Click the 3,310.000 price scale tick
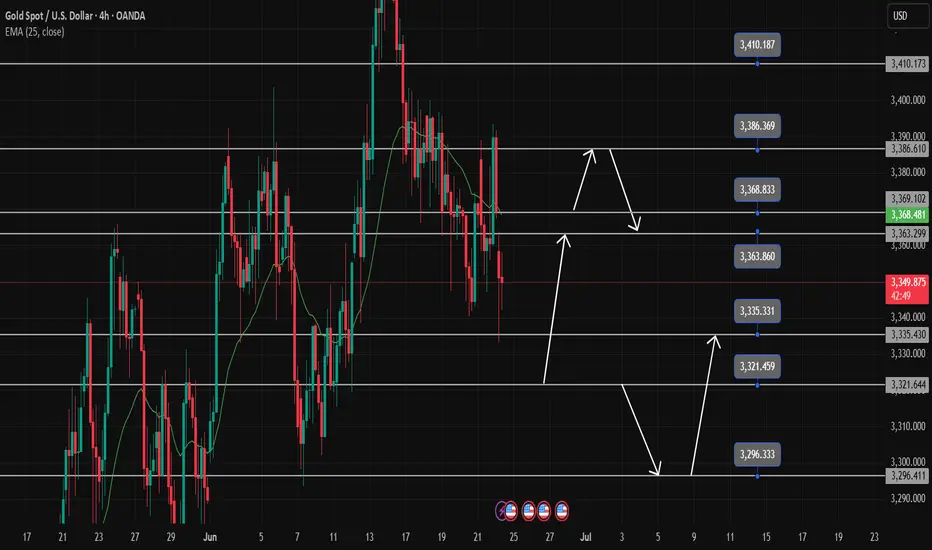 click(x=908, y=426)
